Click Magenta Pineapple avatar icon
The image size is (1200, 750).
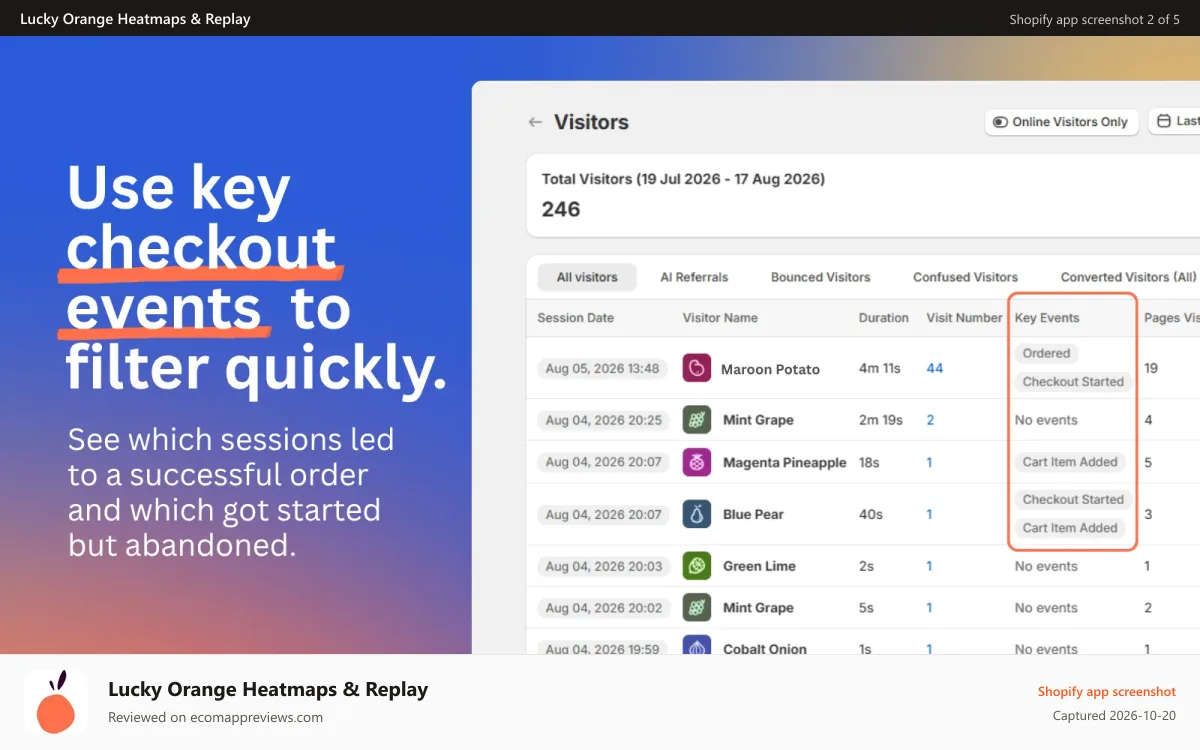point(697,462)
